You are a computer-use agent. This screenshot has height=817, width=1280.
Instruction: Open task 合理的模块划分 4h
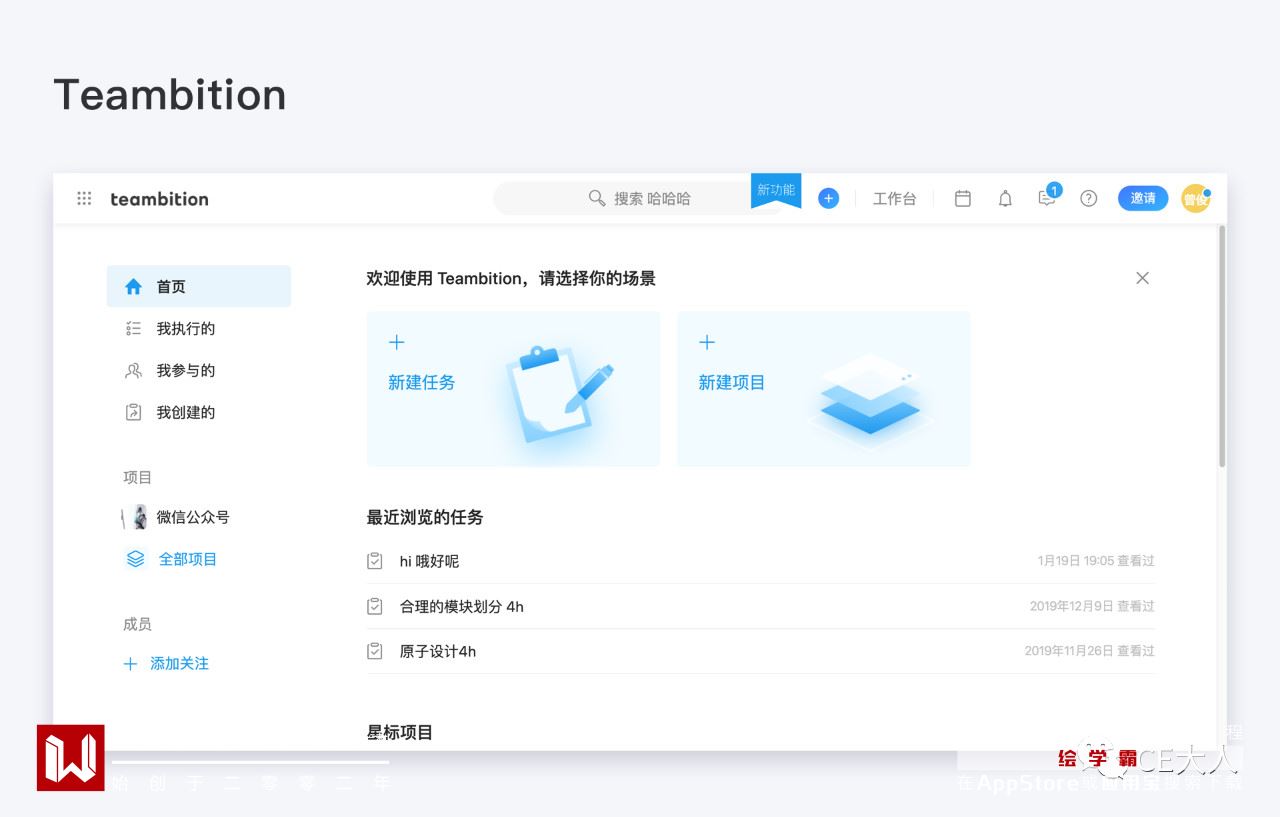click(x=462, y=606)
